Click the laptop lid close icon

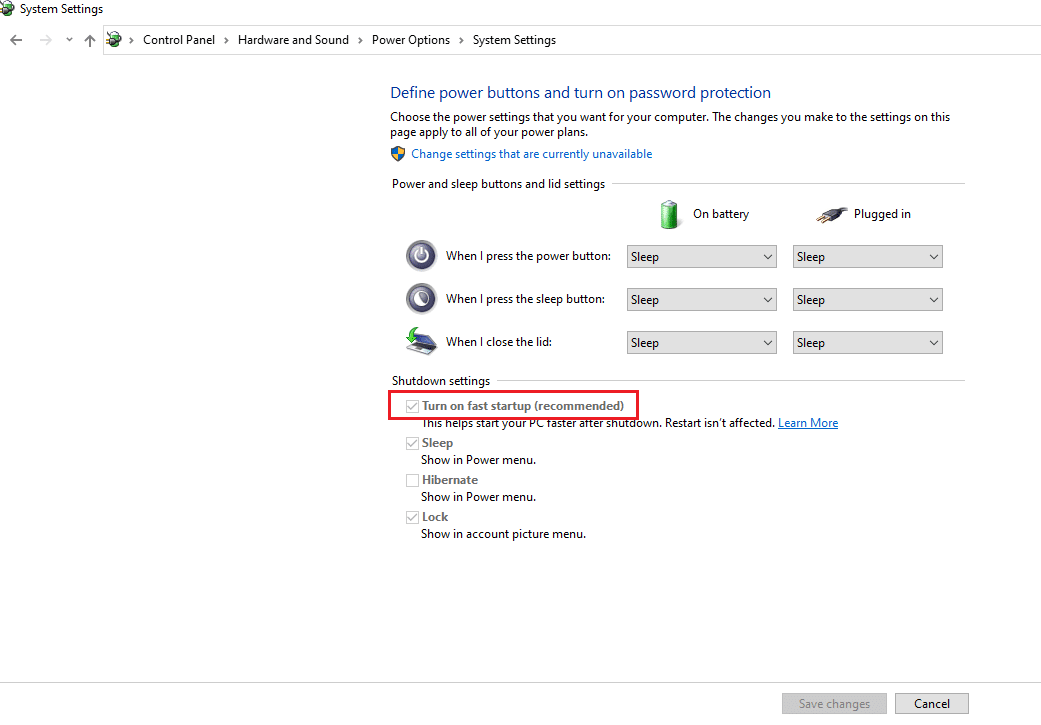pos(421,341)
